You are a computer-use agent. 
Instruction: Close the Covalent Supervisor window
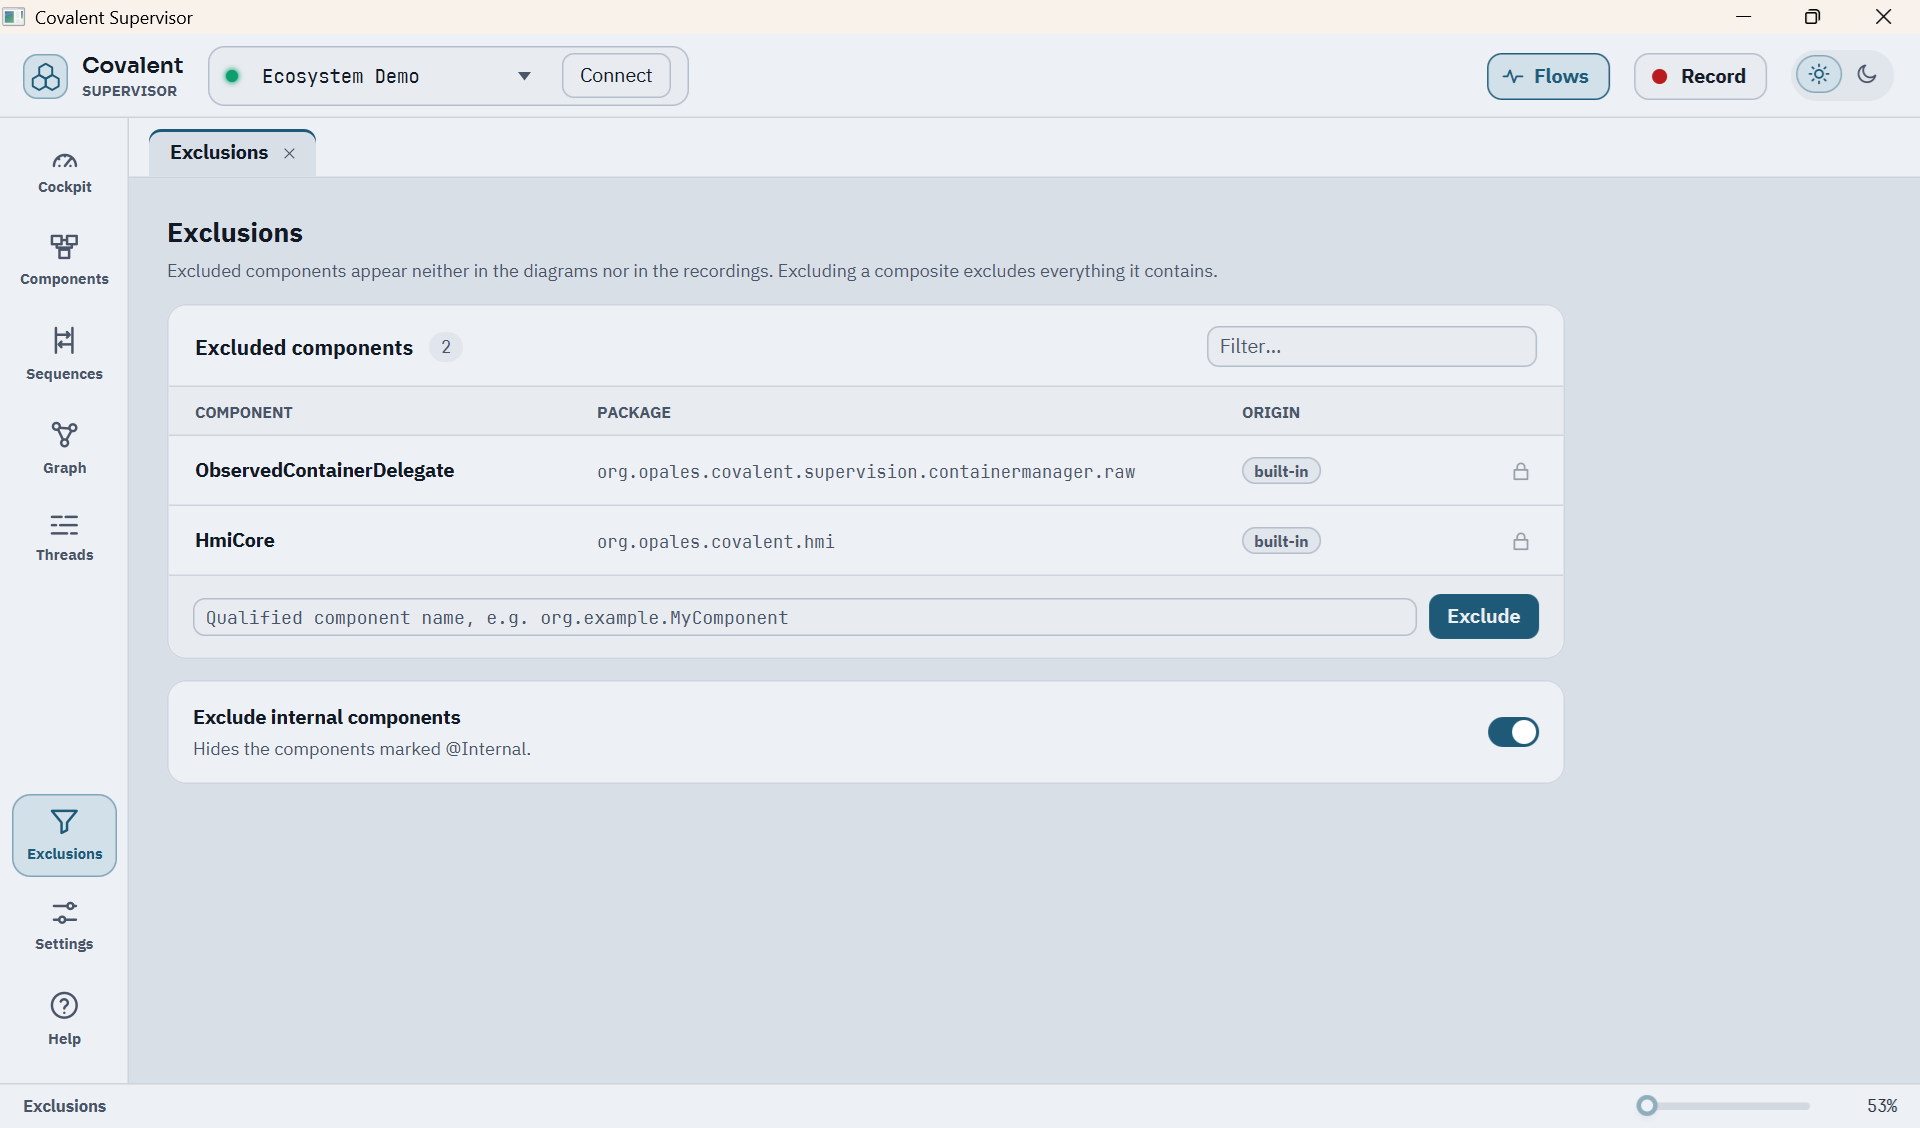tap(1883, 17)
